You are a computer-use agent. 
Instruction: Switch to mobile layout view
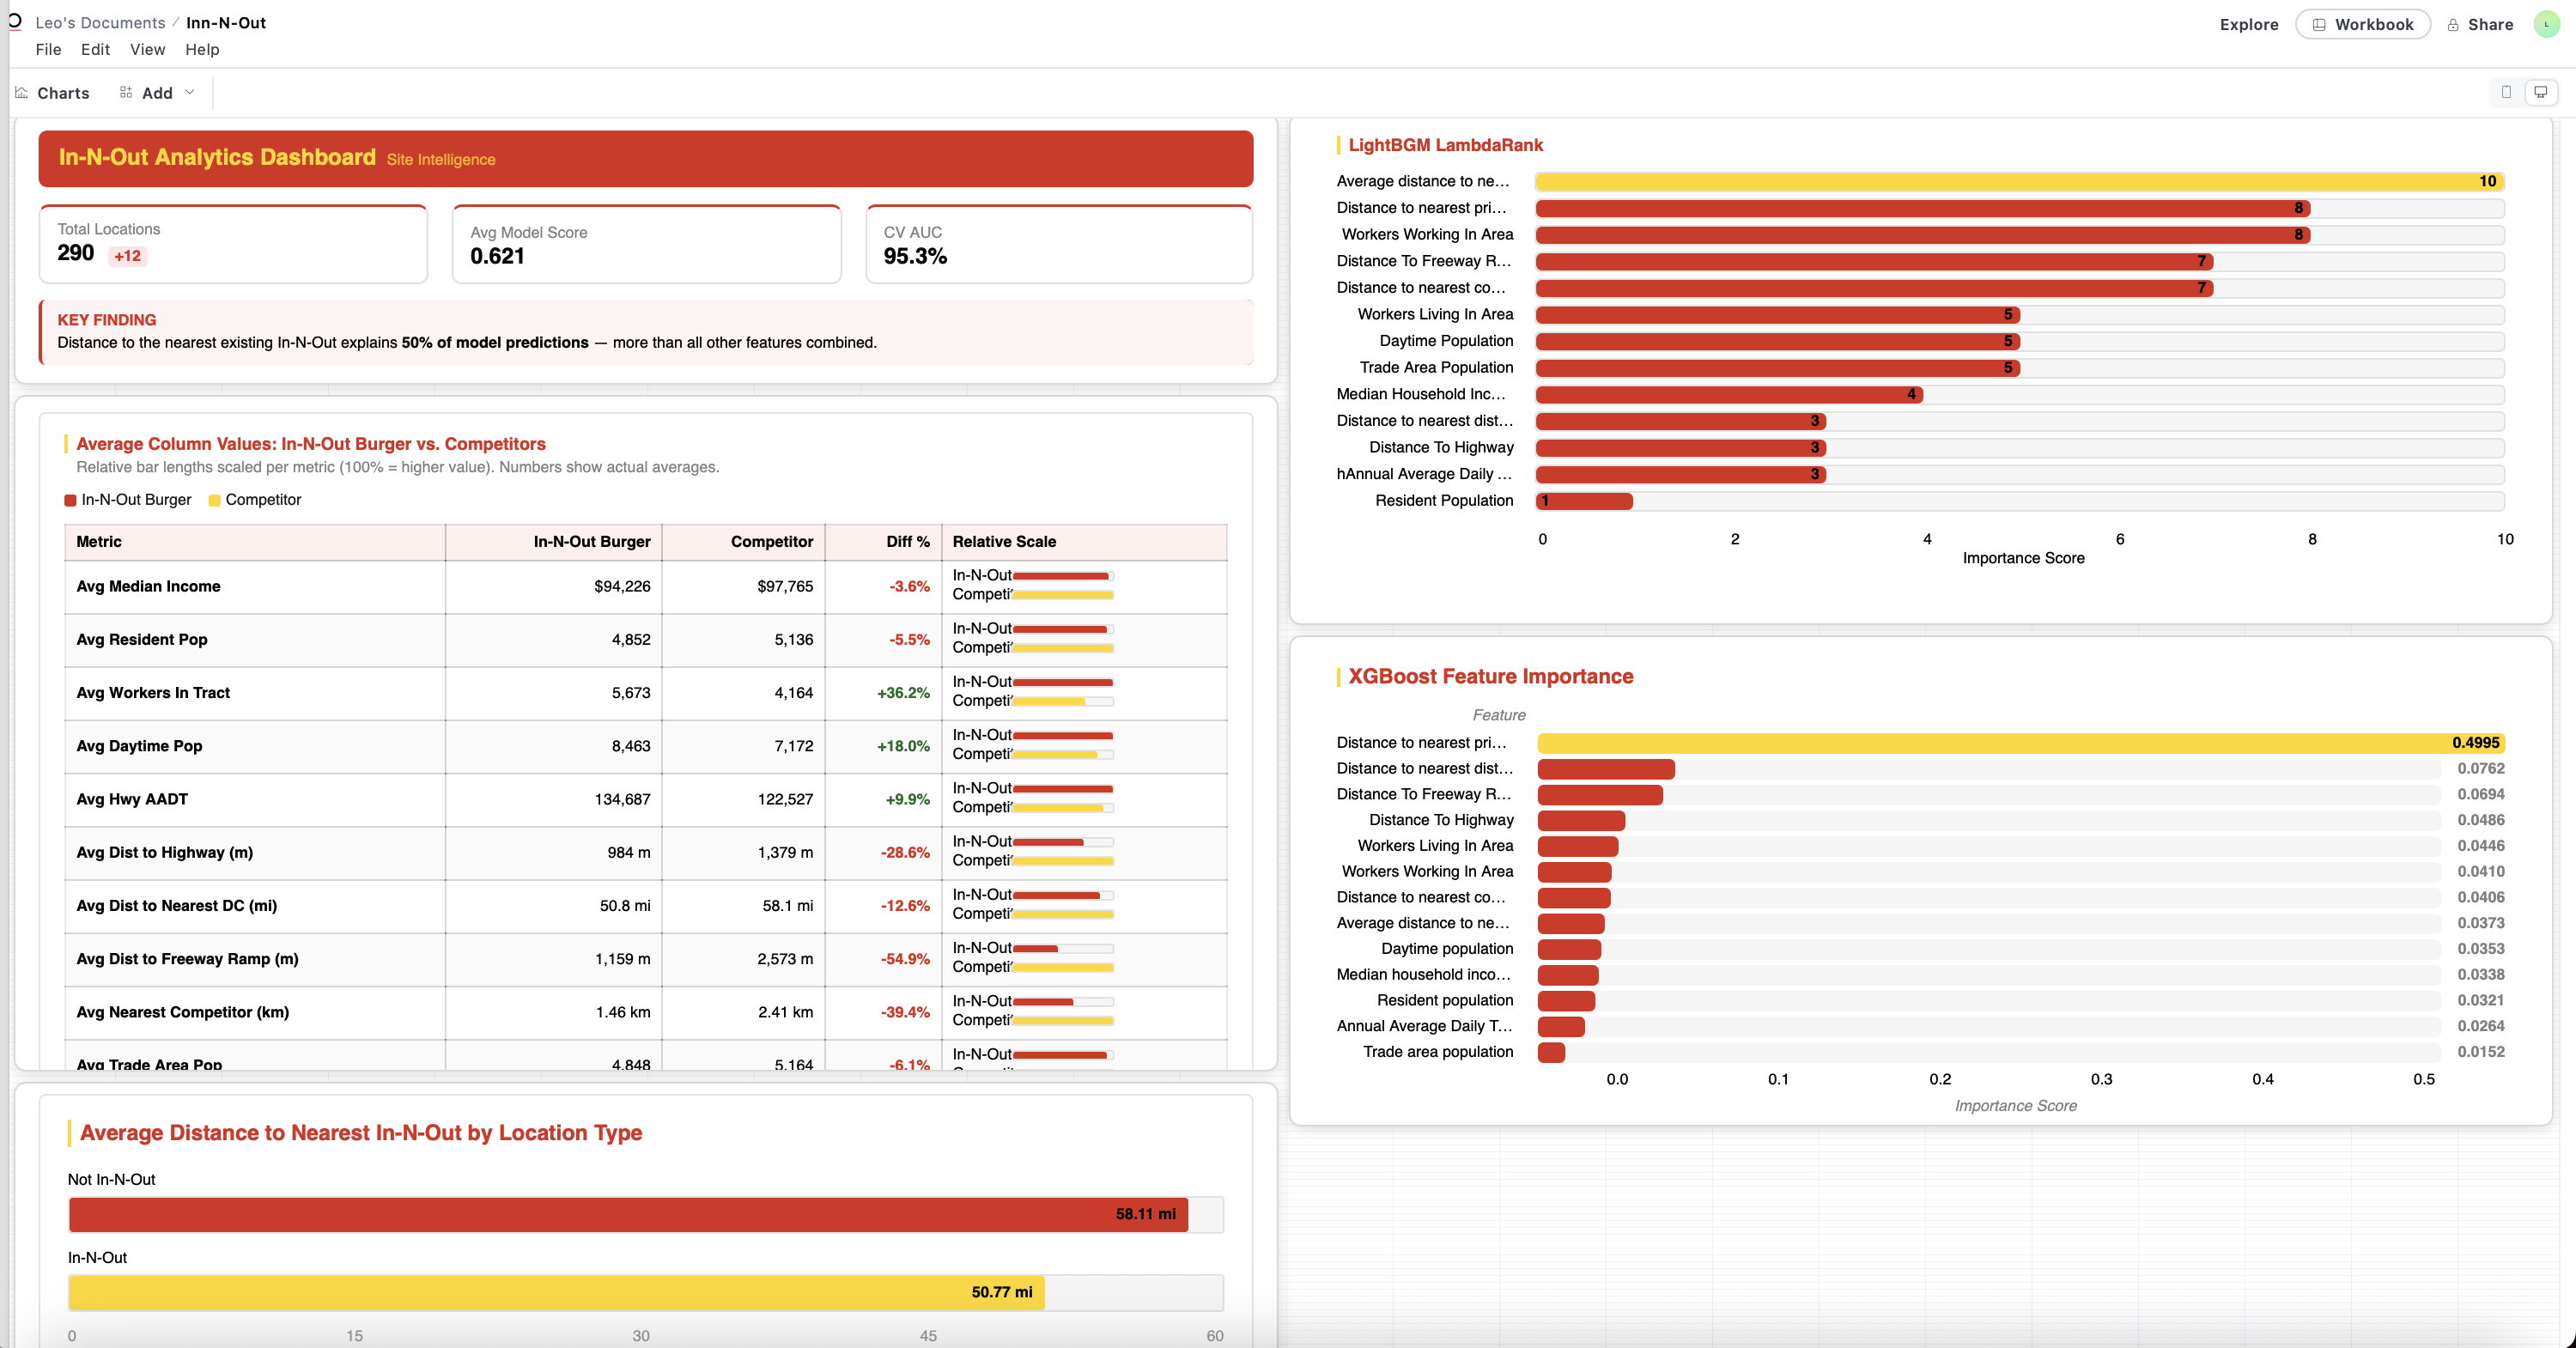pyautogui.click(x=2506, y=92)
